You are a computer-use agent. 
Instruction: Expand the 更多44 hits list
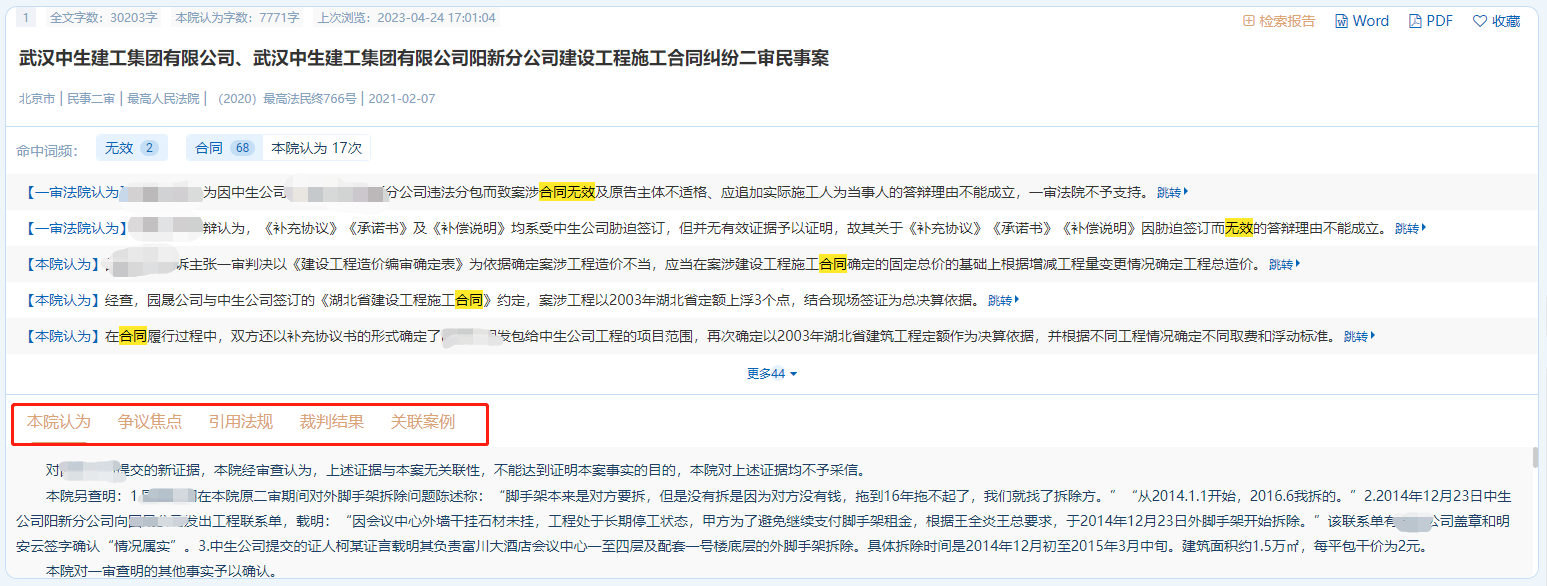pyautogui.click(x=772, y=374)
